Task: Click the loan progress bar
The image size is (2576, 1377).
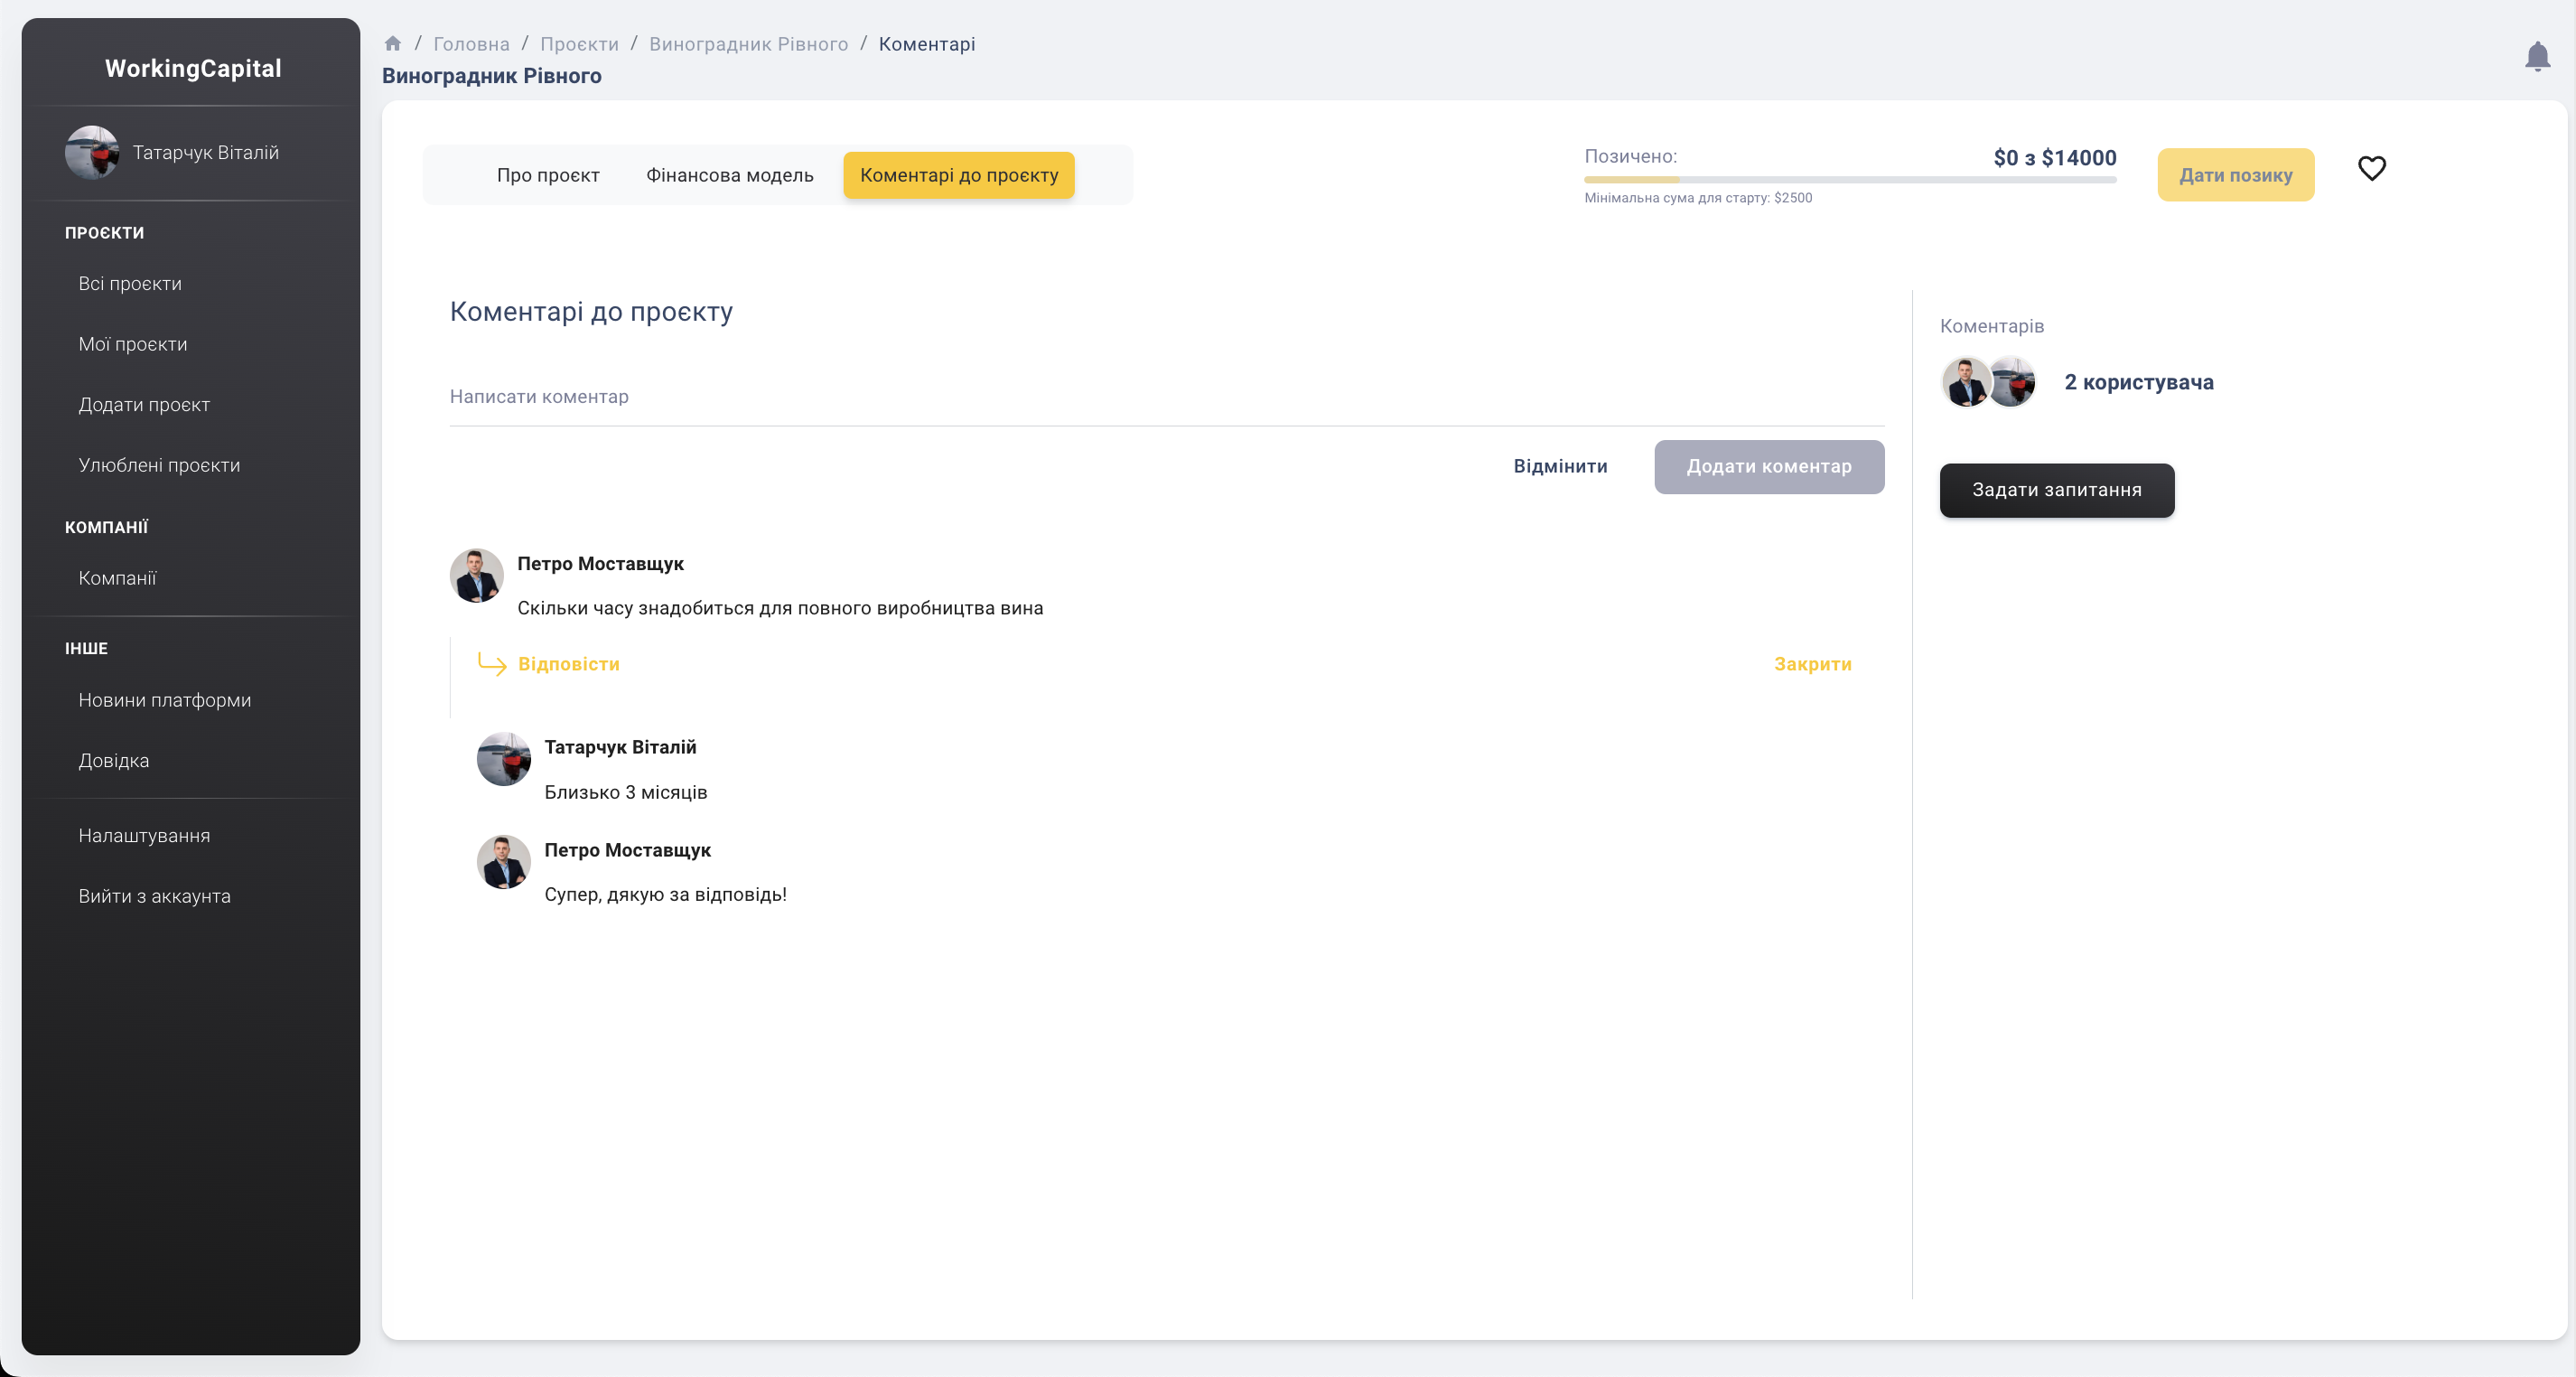Action: pyautogui.click(x=1849, y=180)
